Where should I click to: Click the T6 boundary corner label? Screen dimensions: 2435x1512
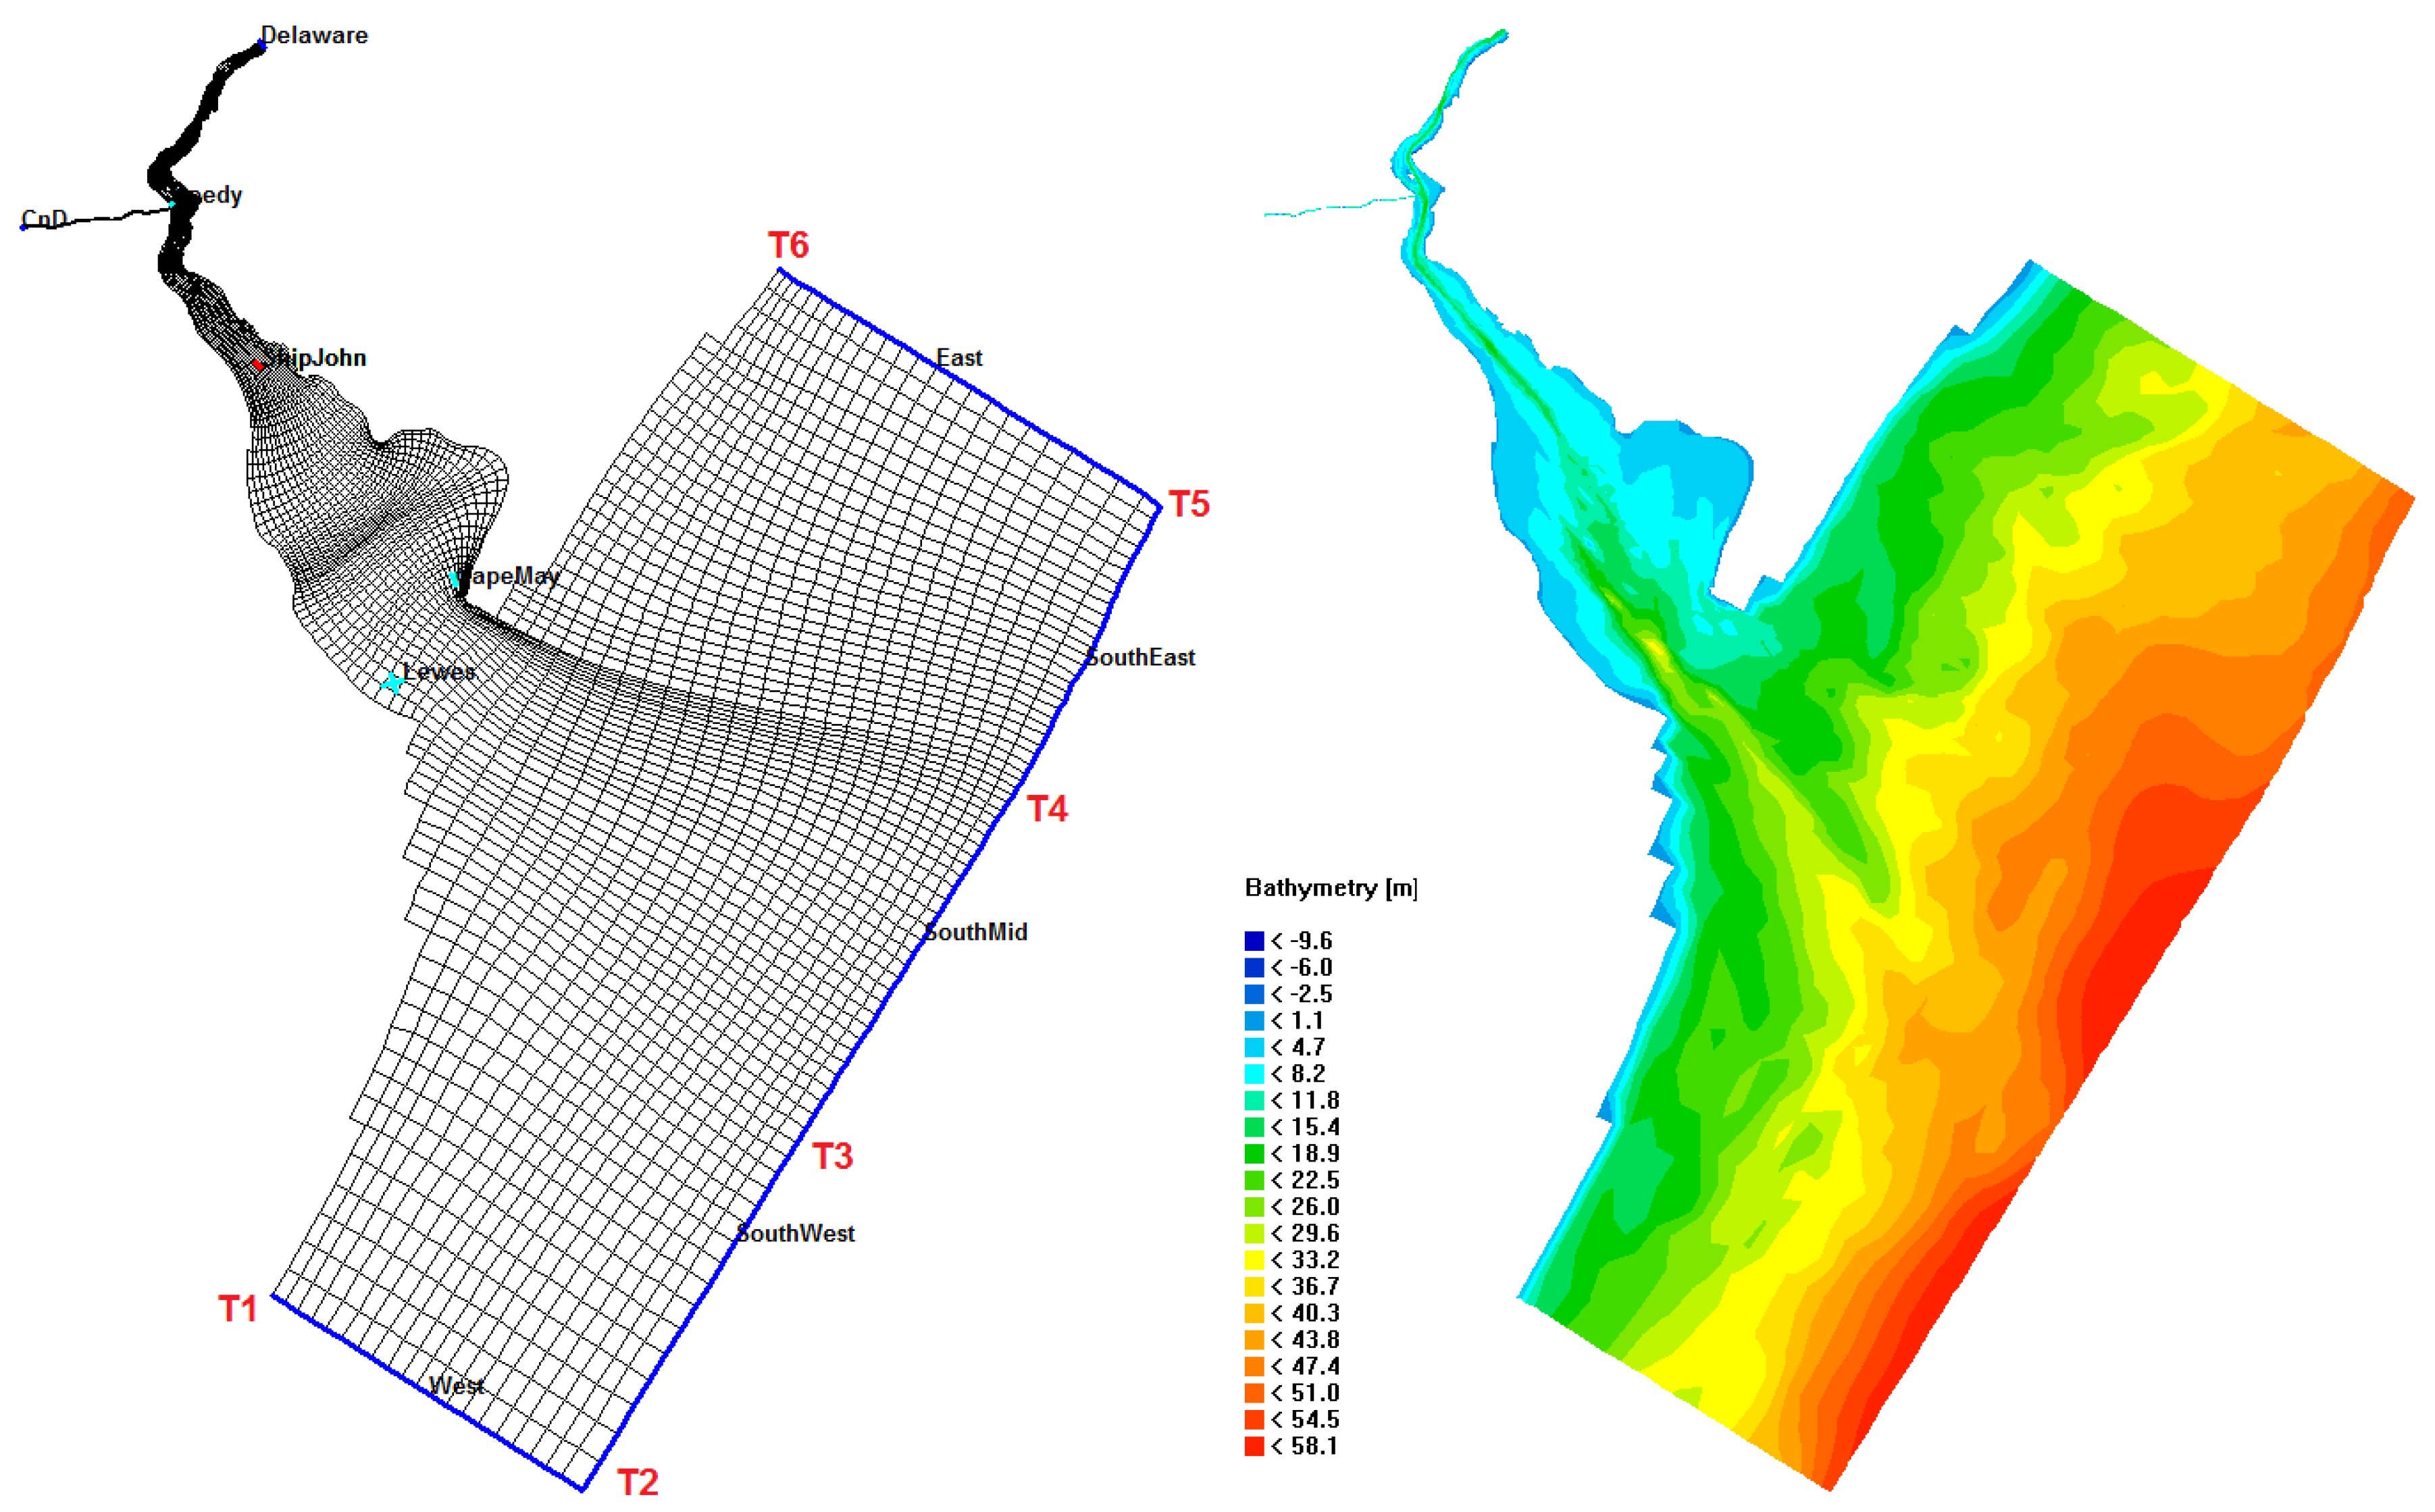coord(788,245)
